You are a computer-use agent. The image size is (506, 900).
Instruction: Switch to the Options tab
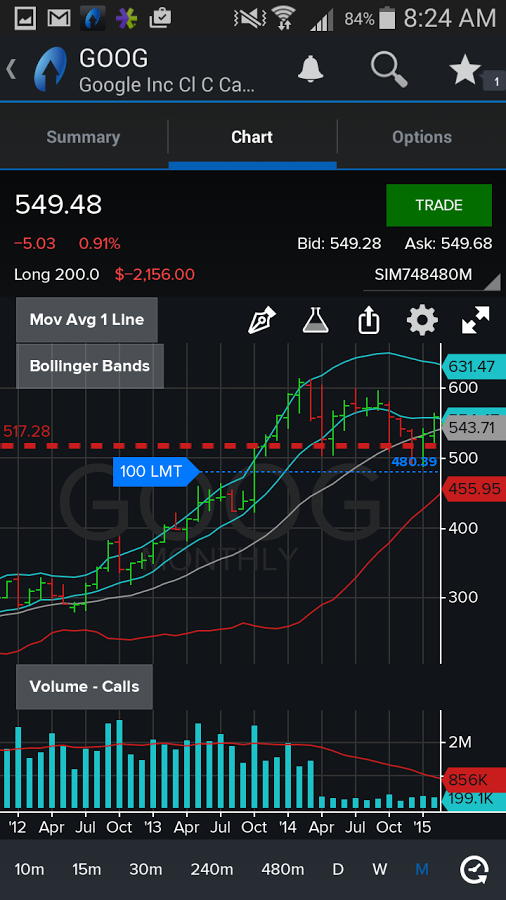pos(422,137)
